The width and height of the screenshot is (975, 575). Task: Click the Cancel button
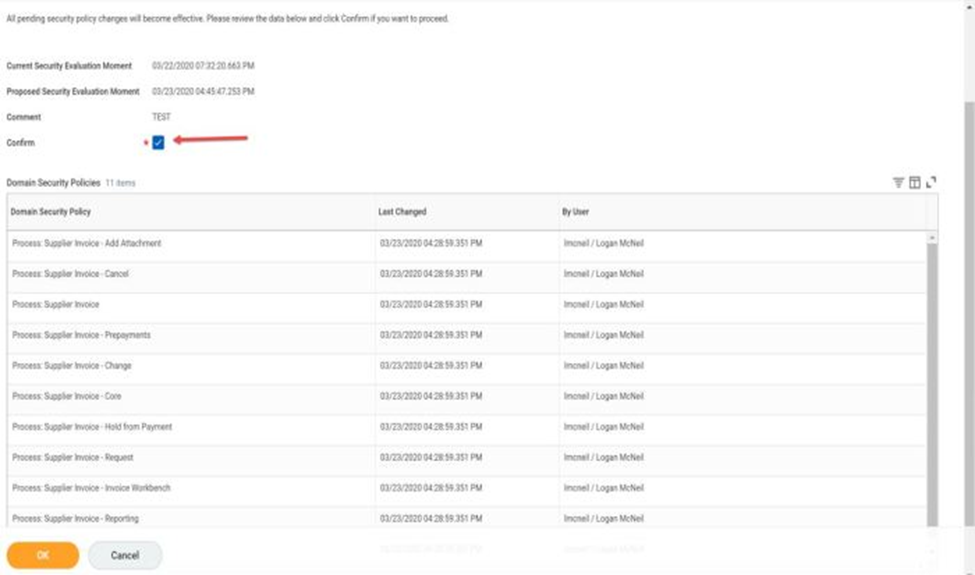(x=125, y=555)
